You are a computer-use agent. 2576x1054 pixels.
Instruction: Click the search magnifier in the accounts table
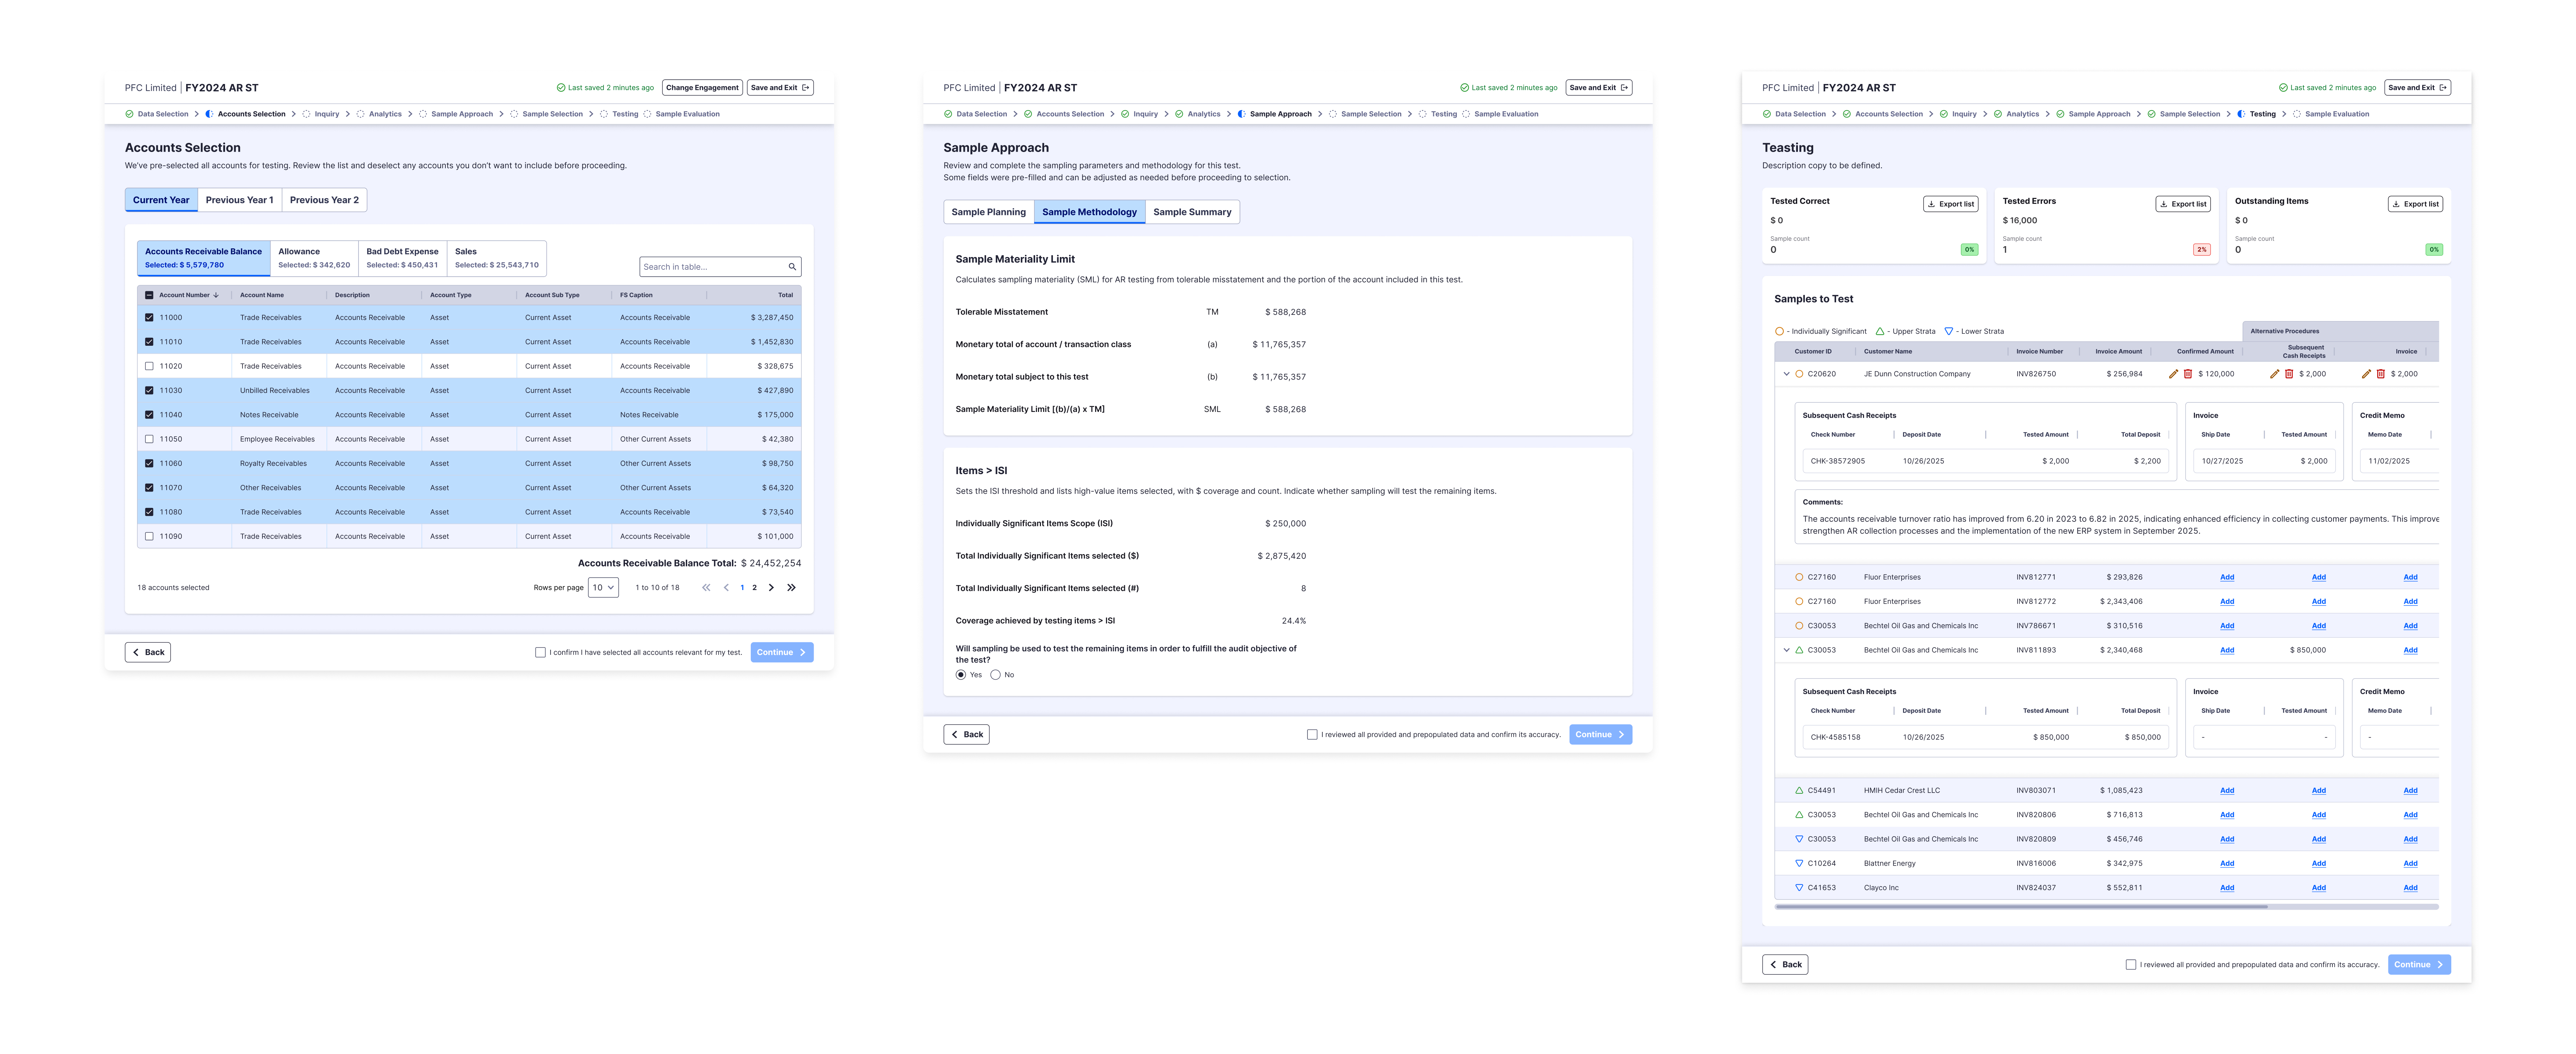coord(792,267)
